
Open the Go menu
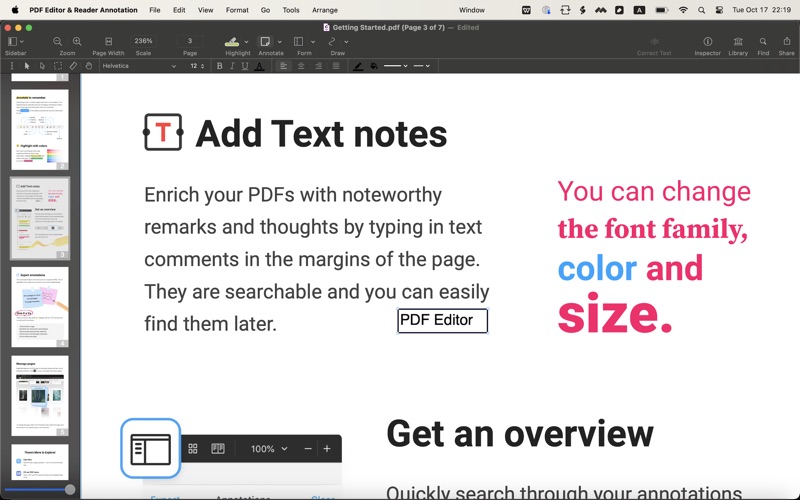[265, 10]
